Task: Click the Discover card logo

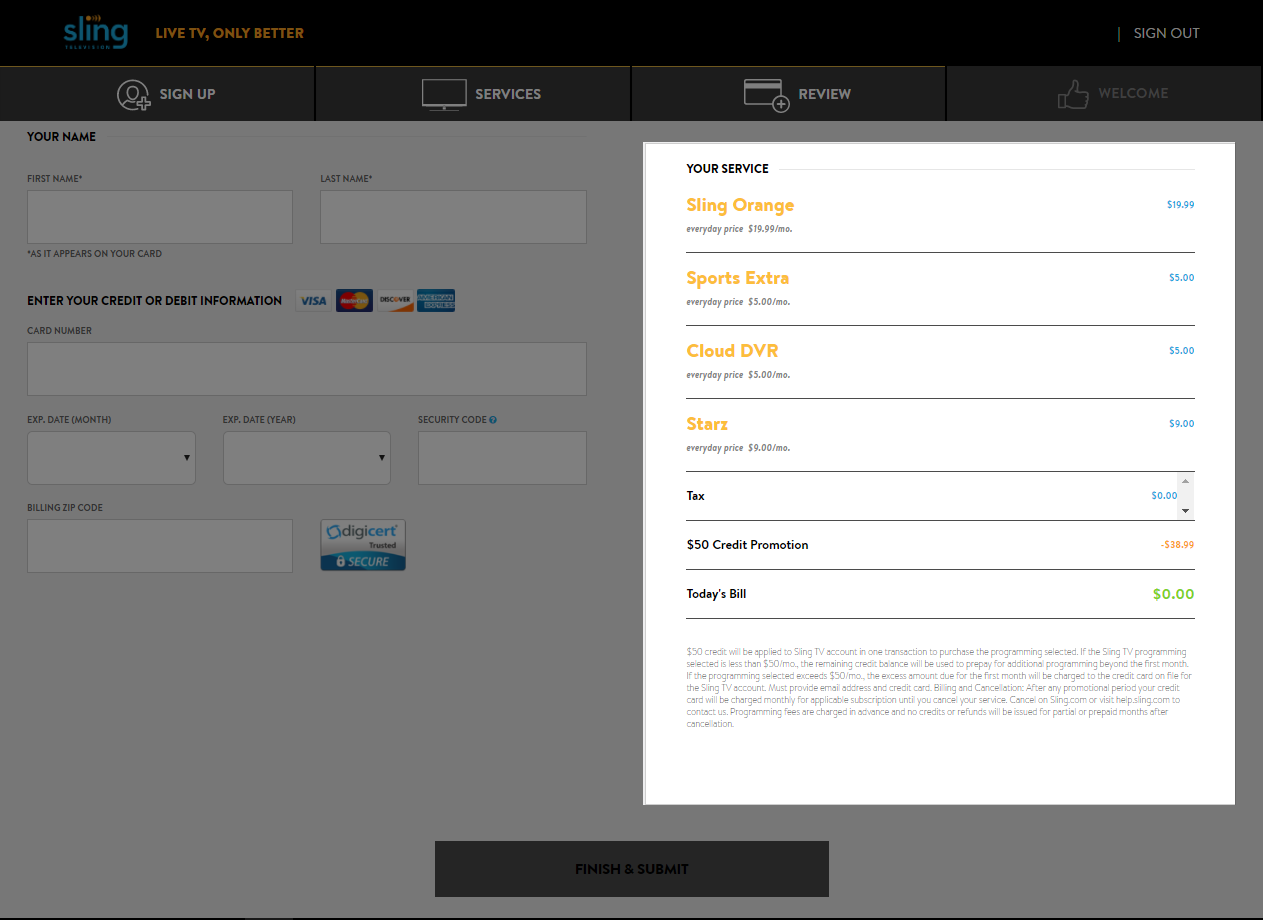Action: [395, 300]
